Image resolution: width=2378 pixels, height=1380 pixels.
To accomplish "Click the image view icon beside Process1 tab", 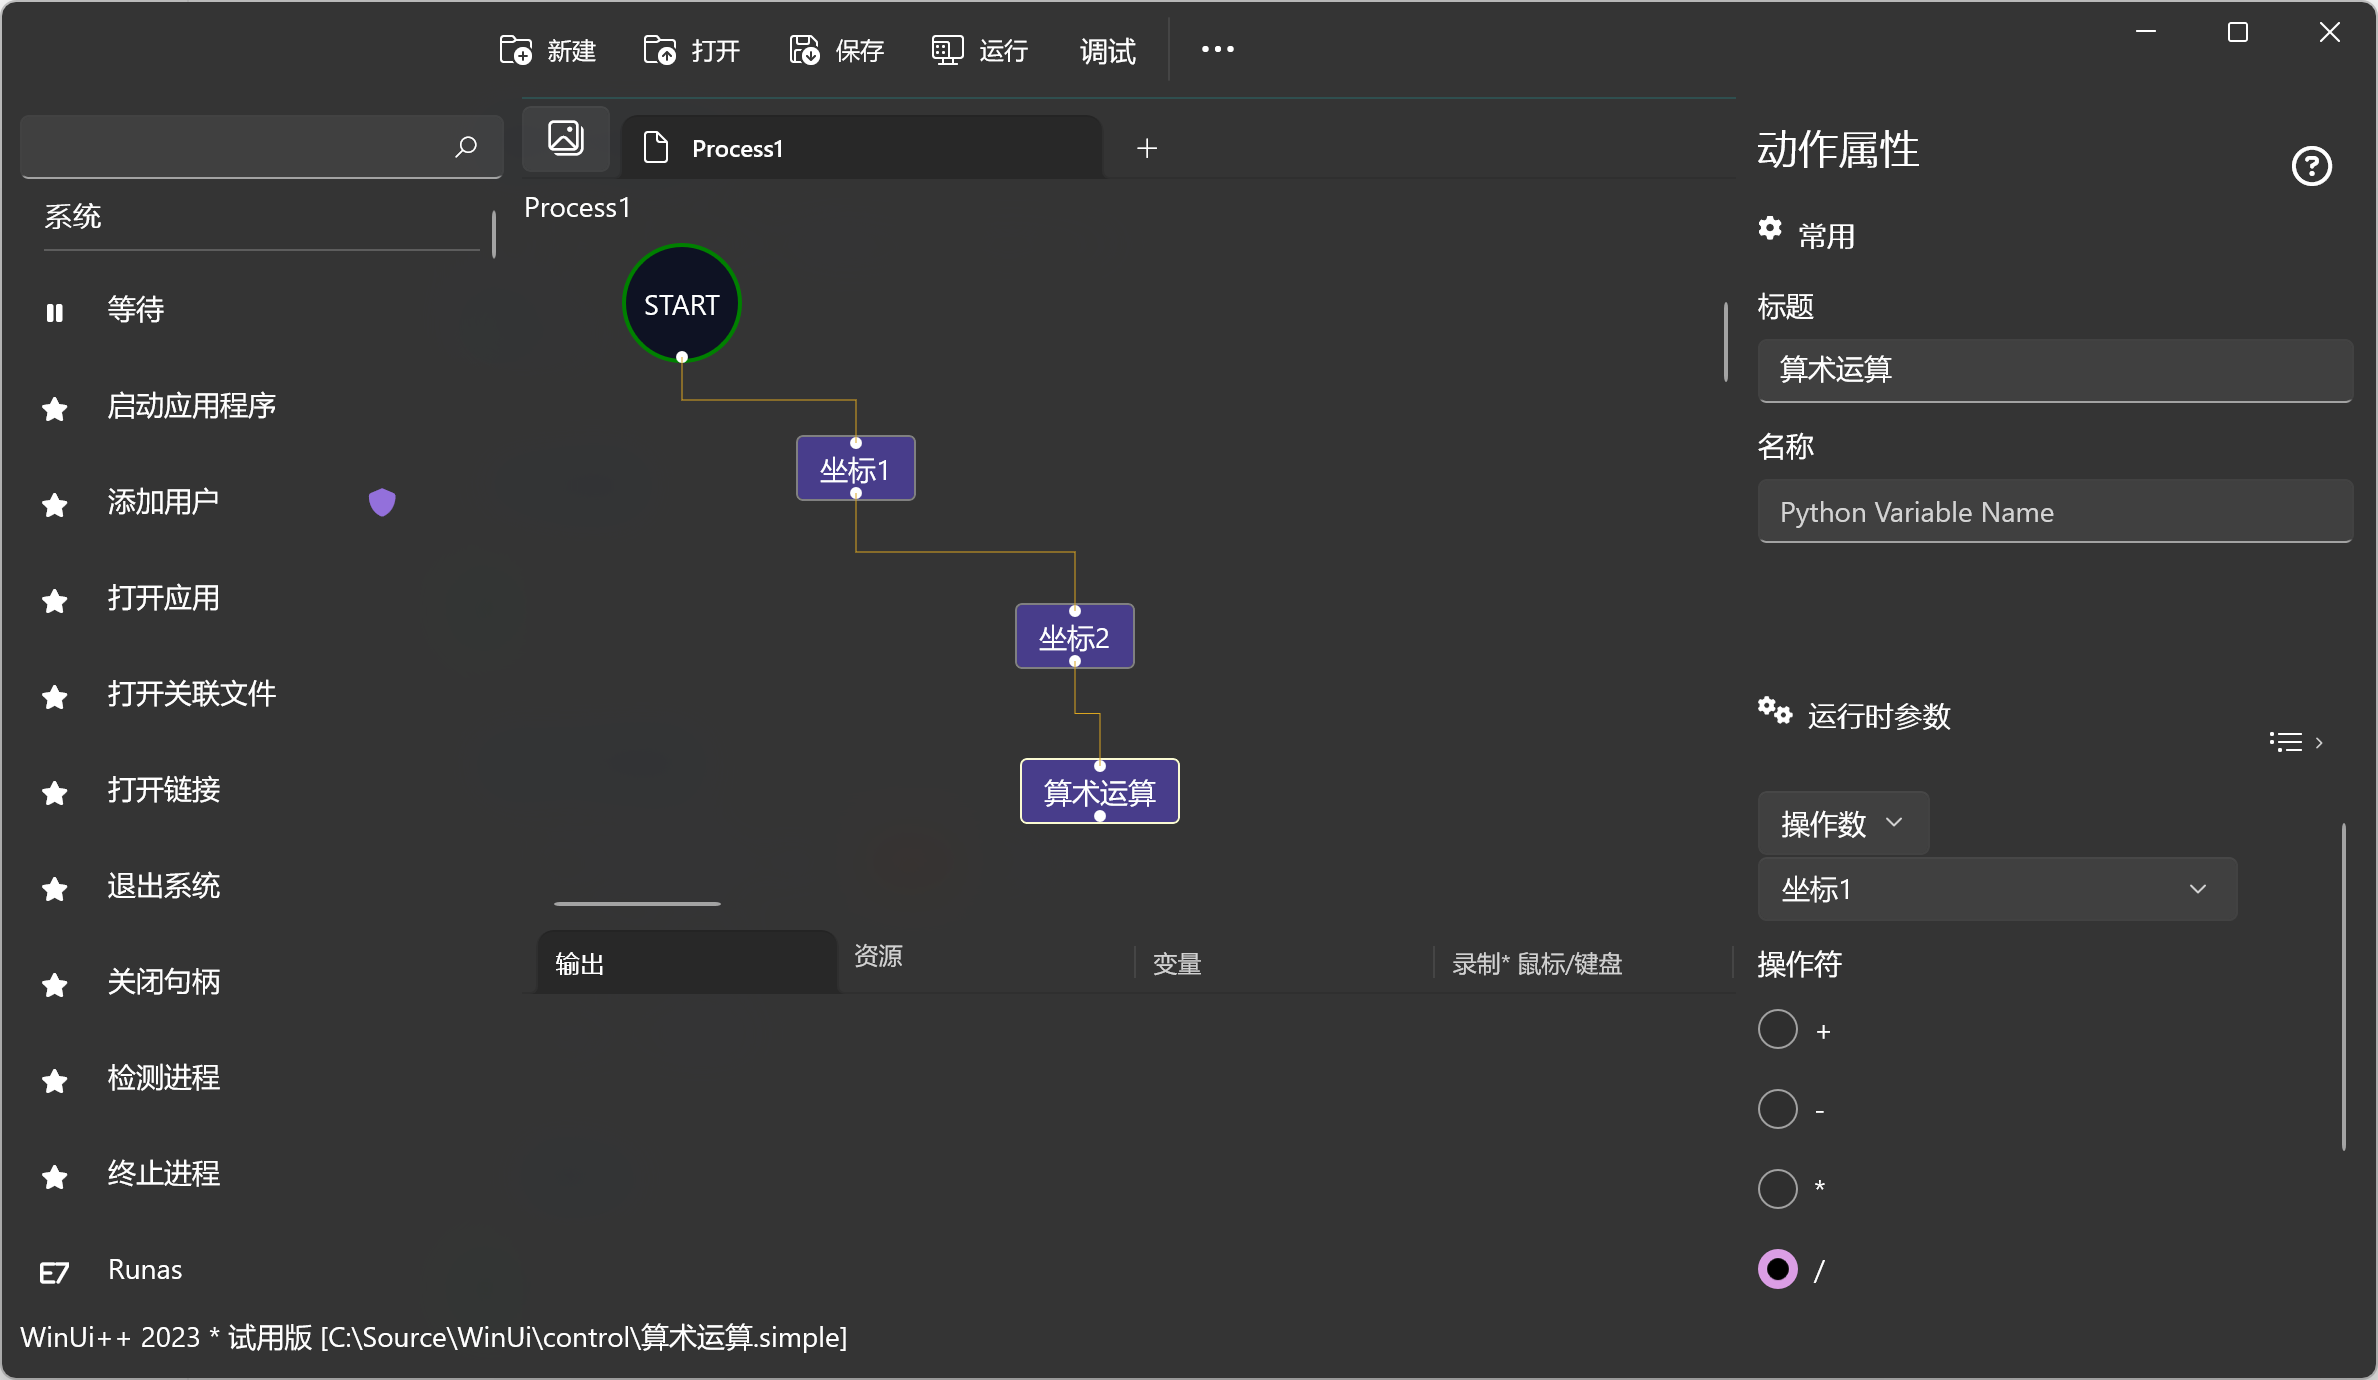I will click(x=566, y=138).
